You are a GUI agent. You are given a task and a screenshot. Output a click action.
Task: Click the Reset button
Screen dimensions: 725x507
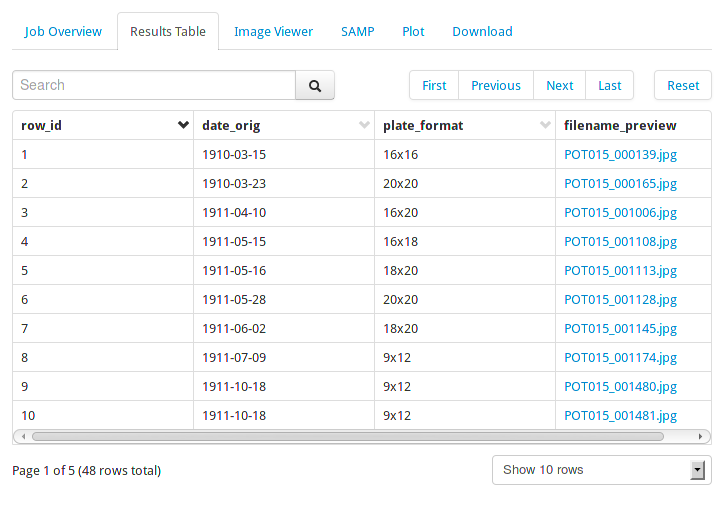point(683,86)
